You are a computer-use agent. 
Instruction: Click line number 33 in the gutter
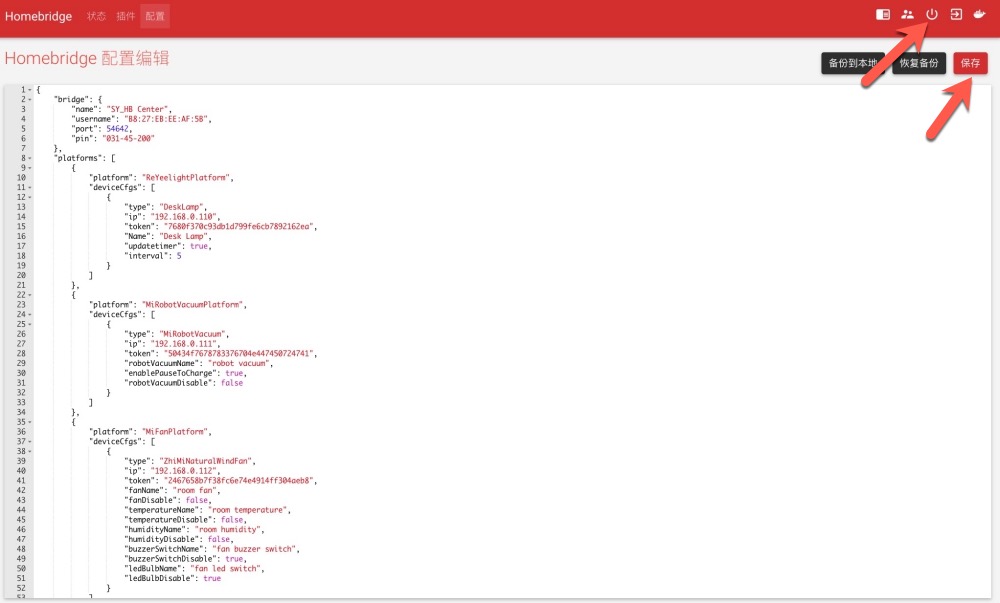pos(21,402)
